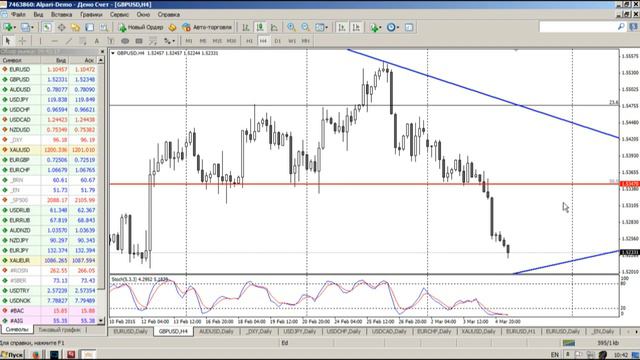Expand the GBPUSD,H4 chart title arrow
This screenshot has width=640, height=360.
pos(113,53)
